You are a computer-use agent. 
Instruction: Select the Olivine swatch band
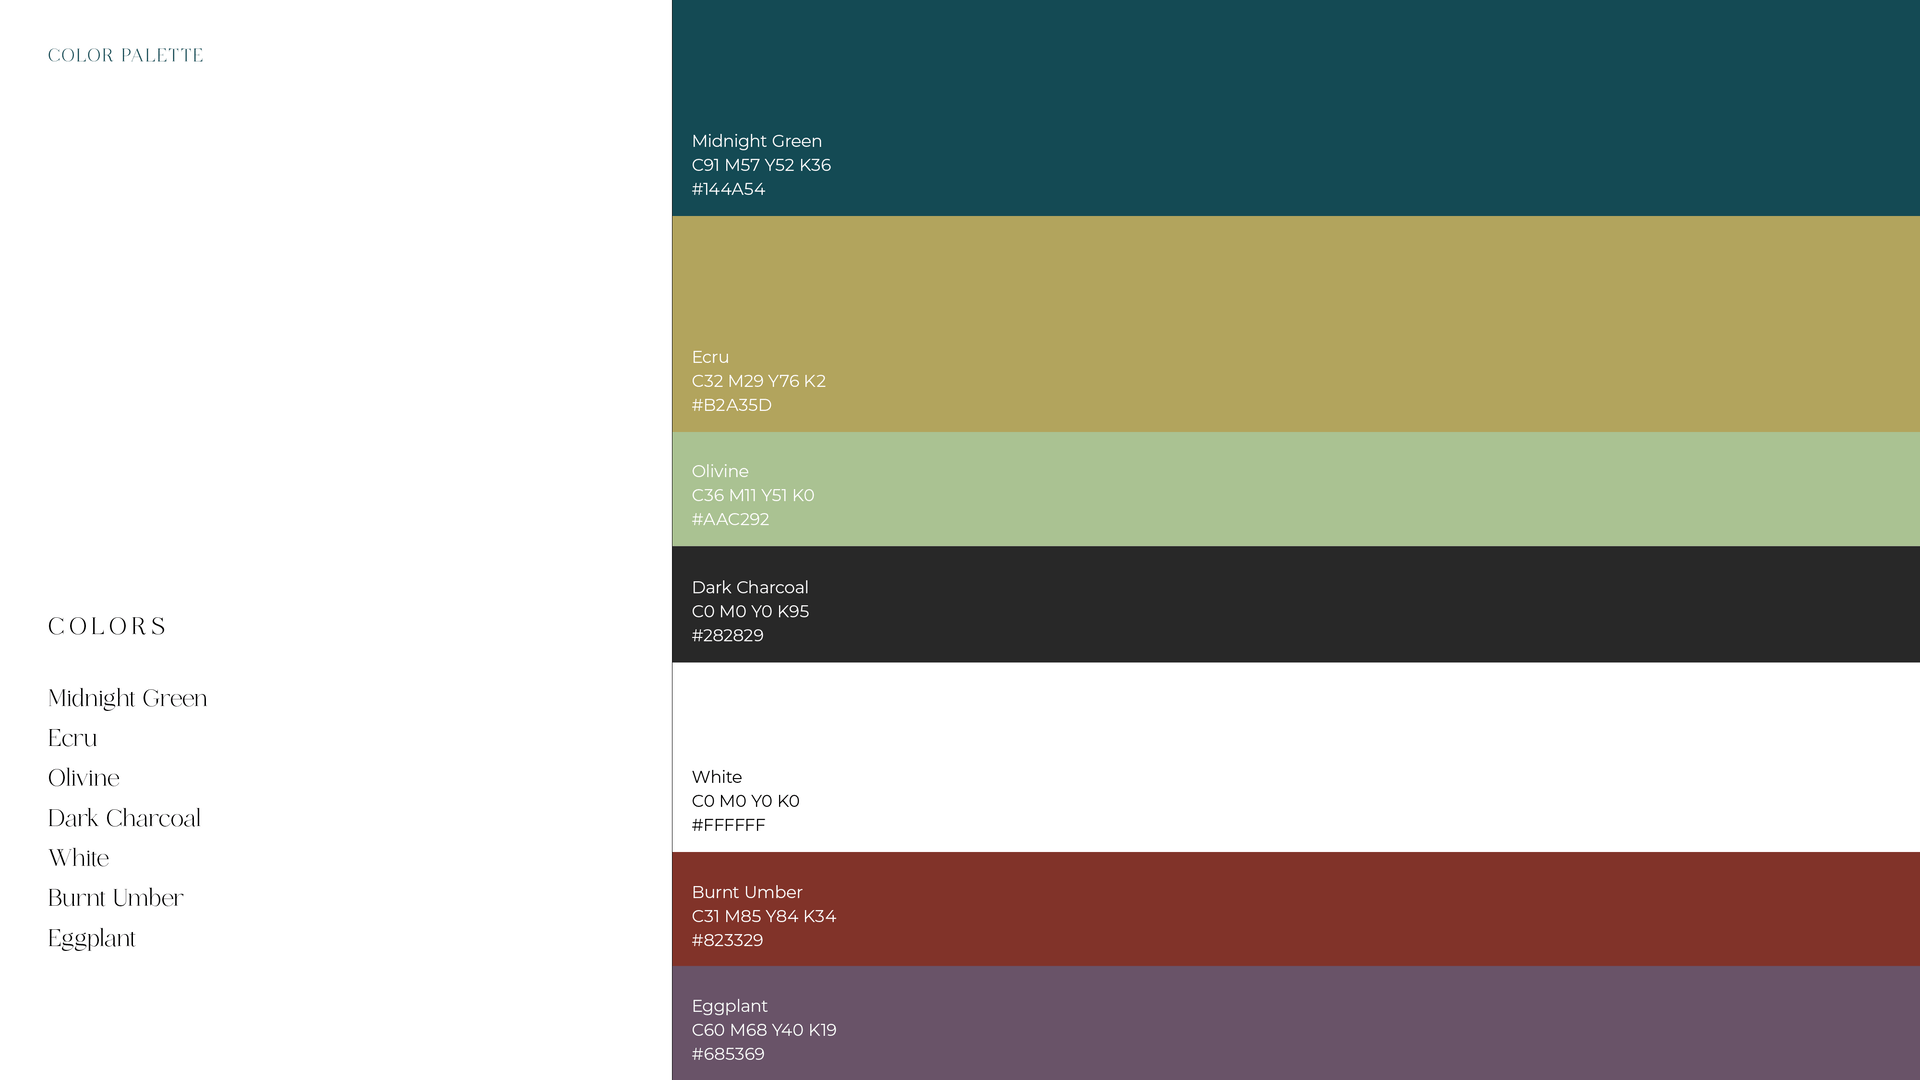(1295, 489)
